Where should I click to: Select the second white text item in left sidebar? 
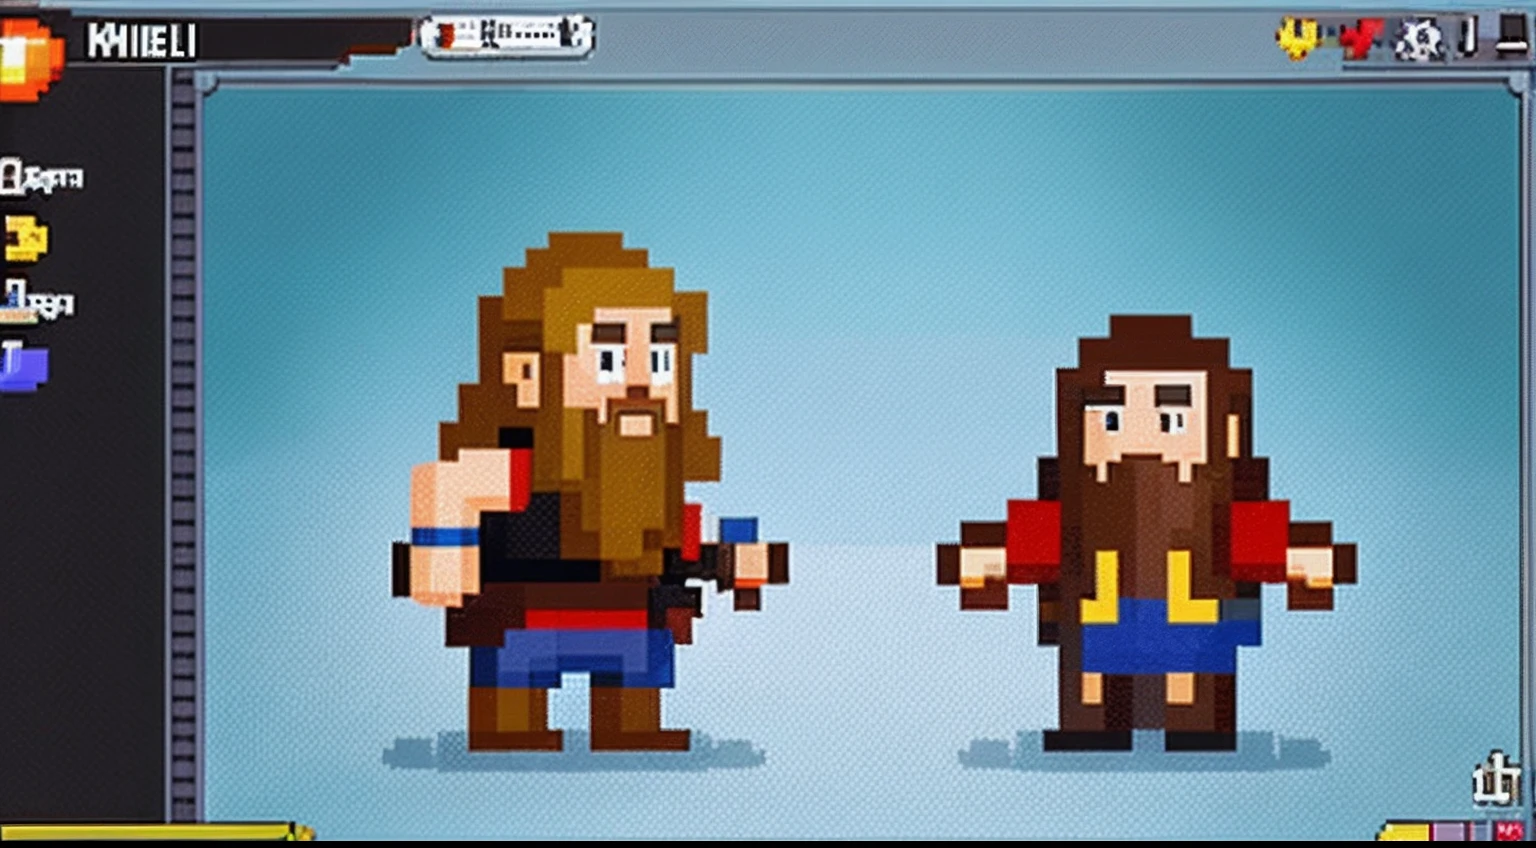(38, 301)
